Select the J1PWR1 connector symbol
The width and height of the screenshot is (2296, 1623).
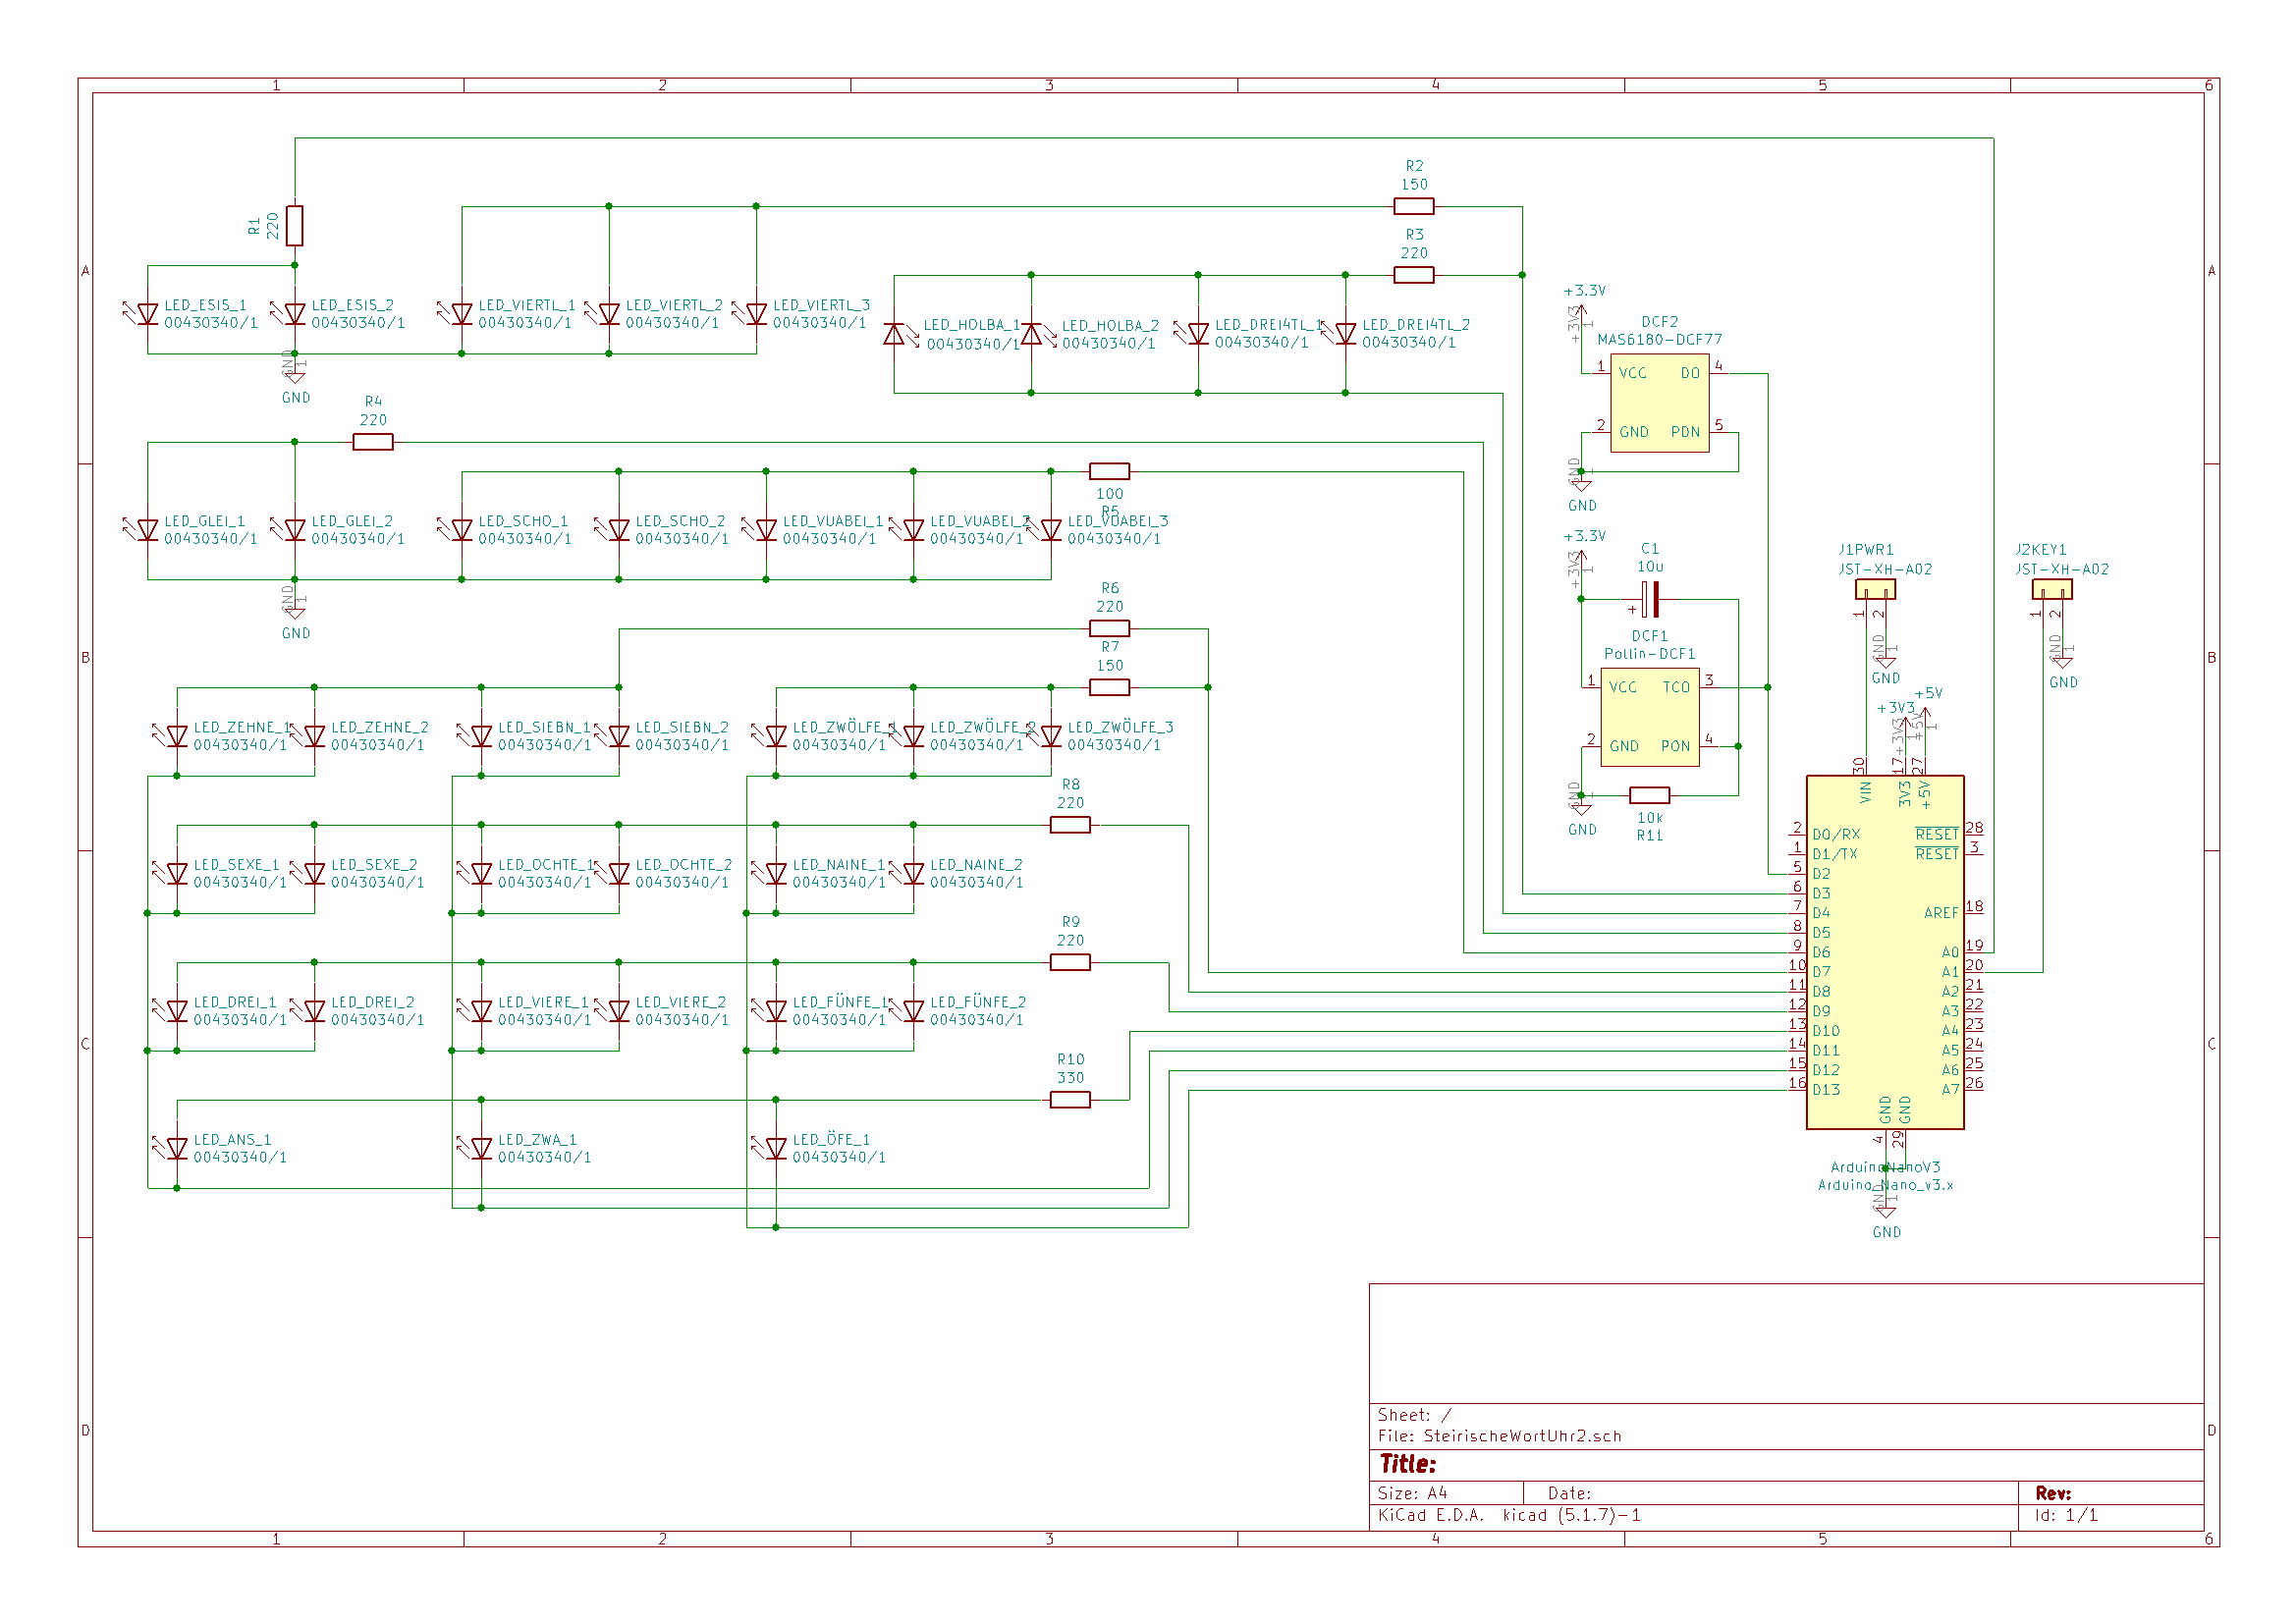click(1875, 590)
